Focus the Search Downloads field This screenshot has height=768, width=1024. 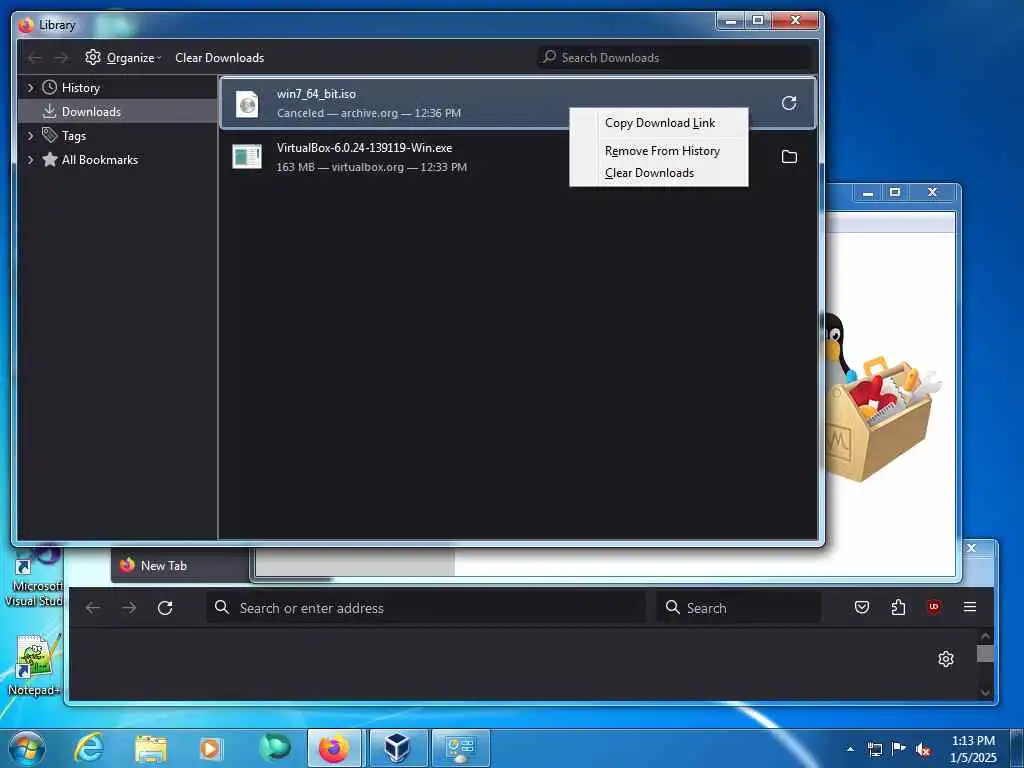click(x=674, y=57)
